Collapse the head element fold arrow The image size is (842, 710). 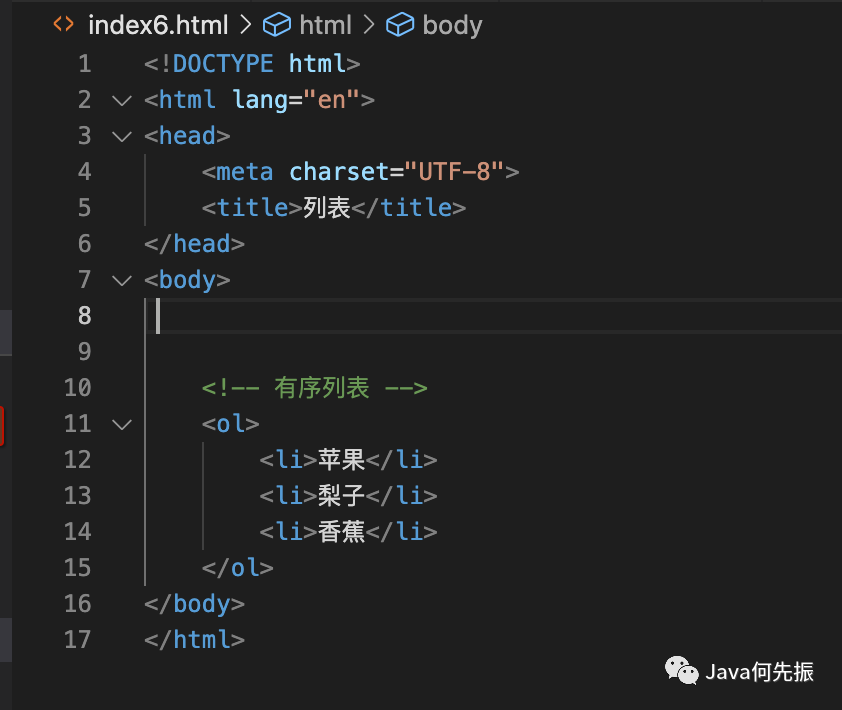(x=122, y=136)
